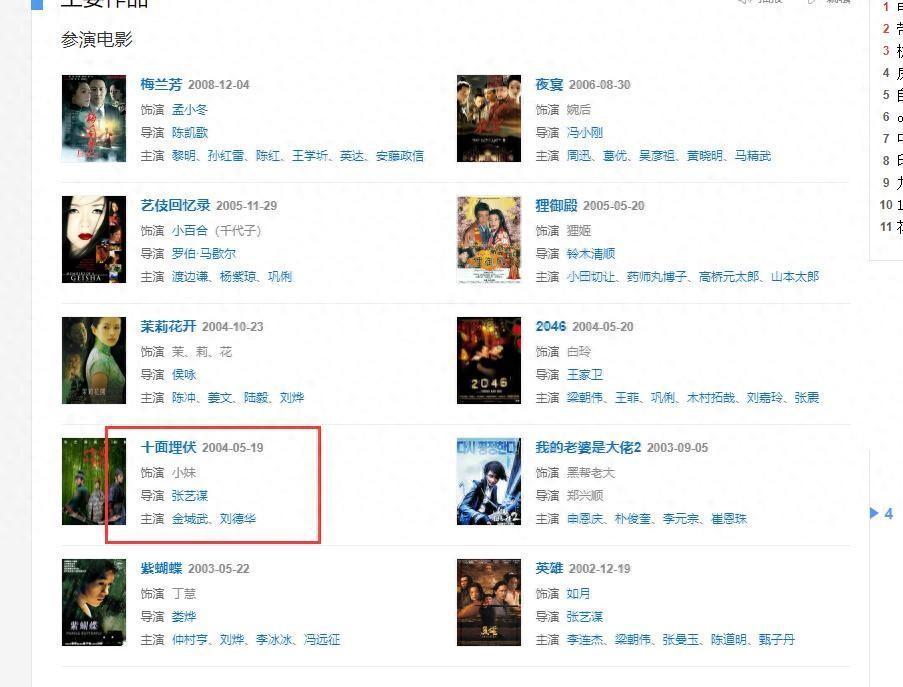Click the 艺伎回忆录 poster thumbnail
Image resolution: width=903 pixels, height=687 pixels.
coord(94,239)
